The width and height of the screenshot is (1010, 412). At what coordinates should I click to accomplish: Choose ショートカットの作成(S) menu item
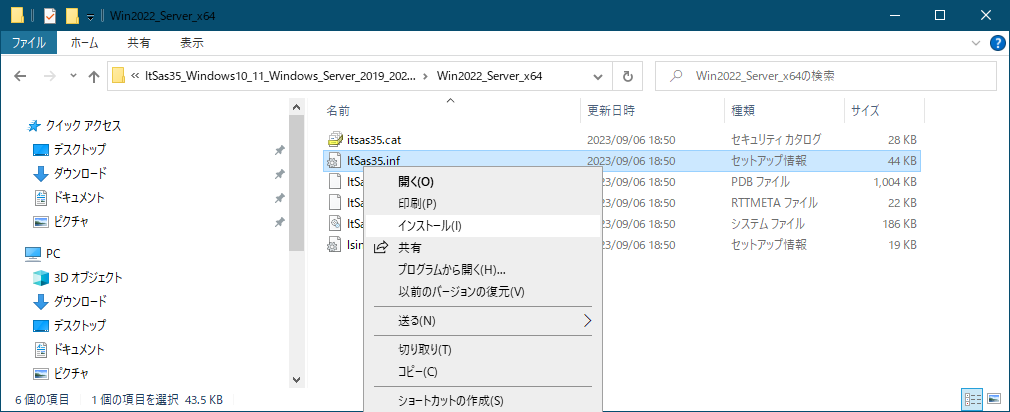pyautogui.click(x=483, y=401)
